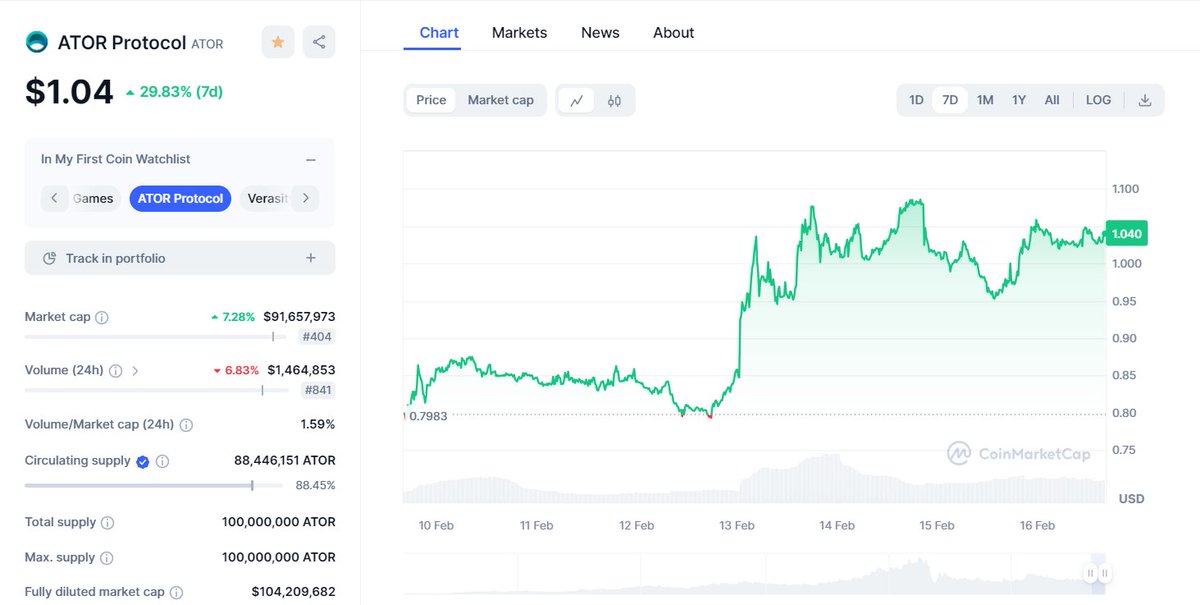Click the Market cap rank progress bar
The image size is (1200, 605).
[157, 337]
